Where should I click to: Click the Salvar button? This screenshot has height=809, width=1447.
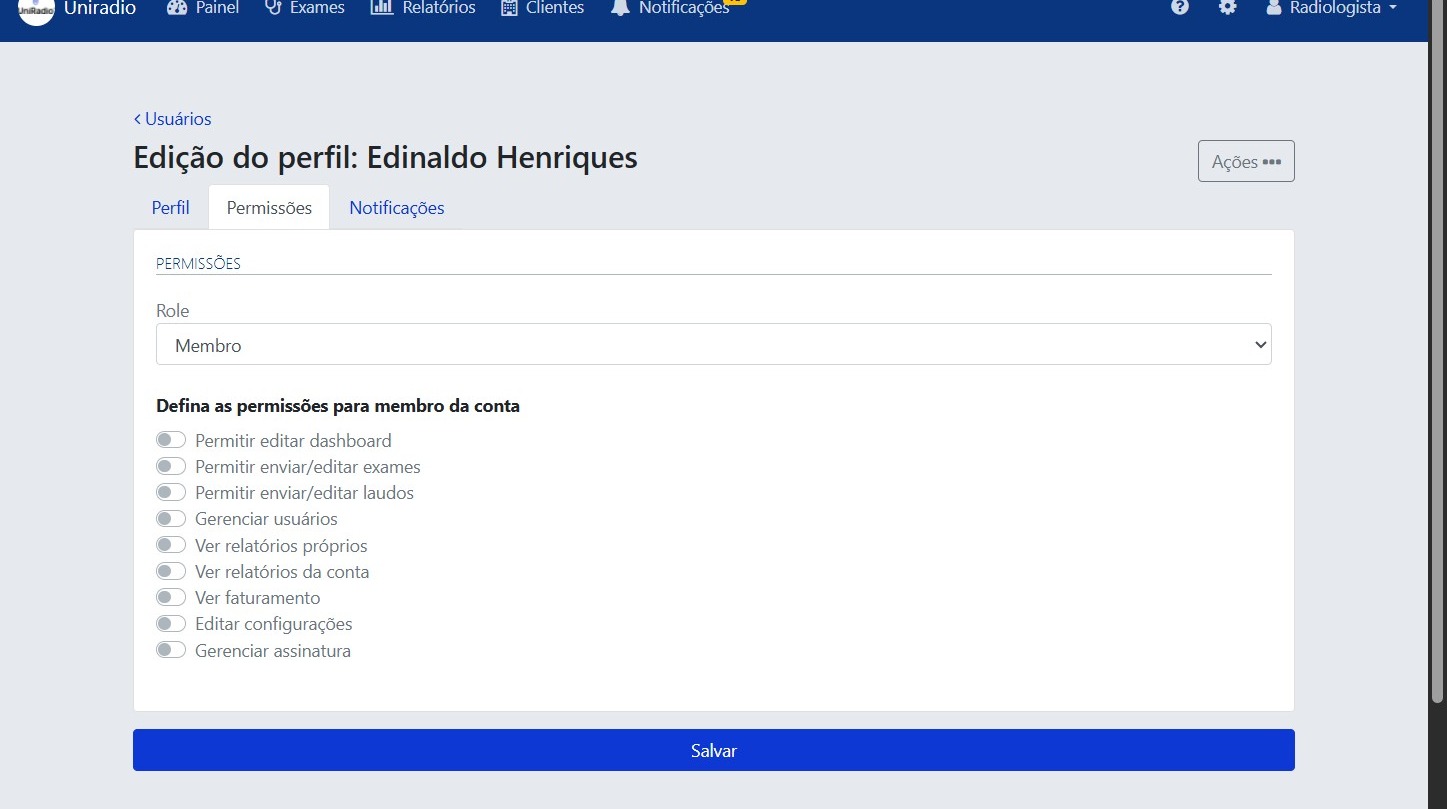(713, 750)
